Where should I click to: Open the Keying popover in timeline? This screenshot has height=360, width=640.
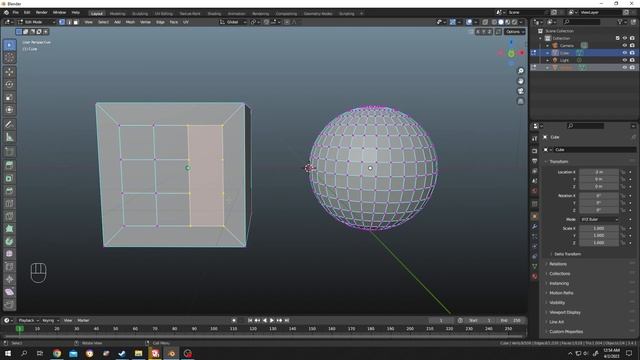[x=50, y=320]
